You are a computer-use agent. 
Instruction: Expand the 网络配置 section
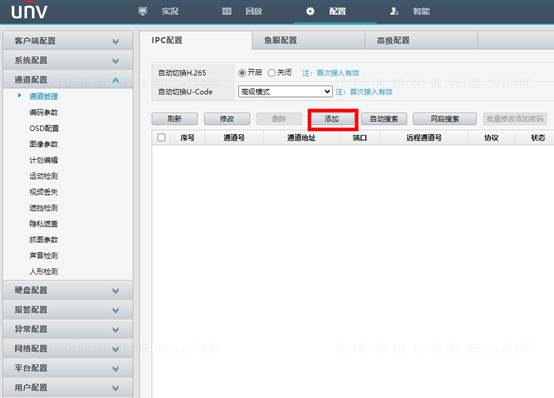tap(67, 349)
